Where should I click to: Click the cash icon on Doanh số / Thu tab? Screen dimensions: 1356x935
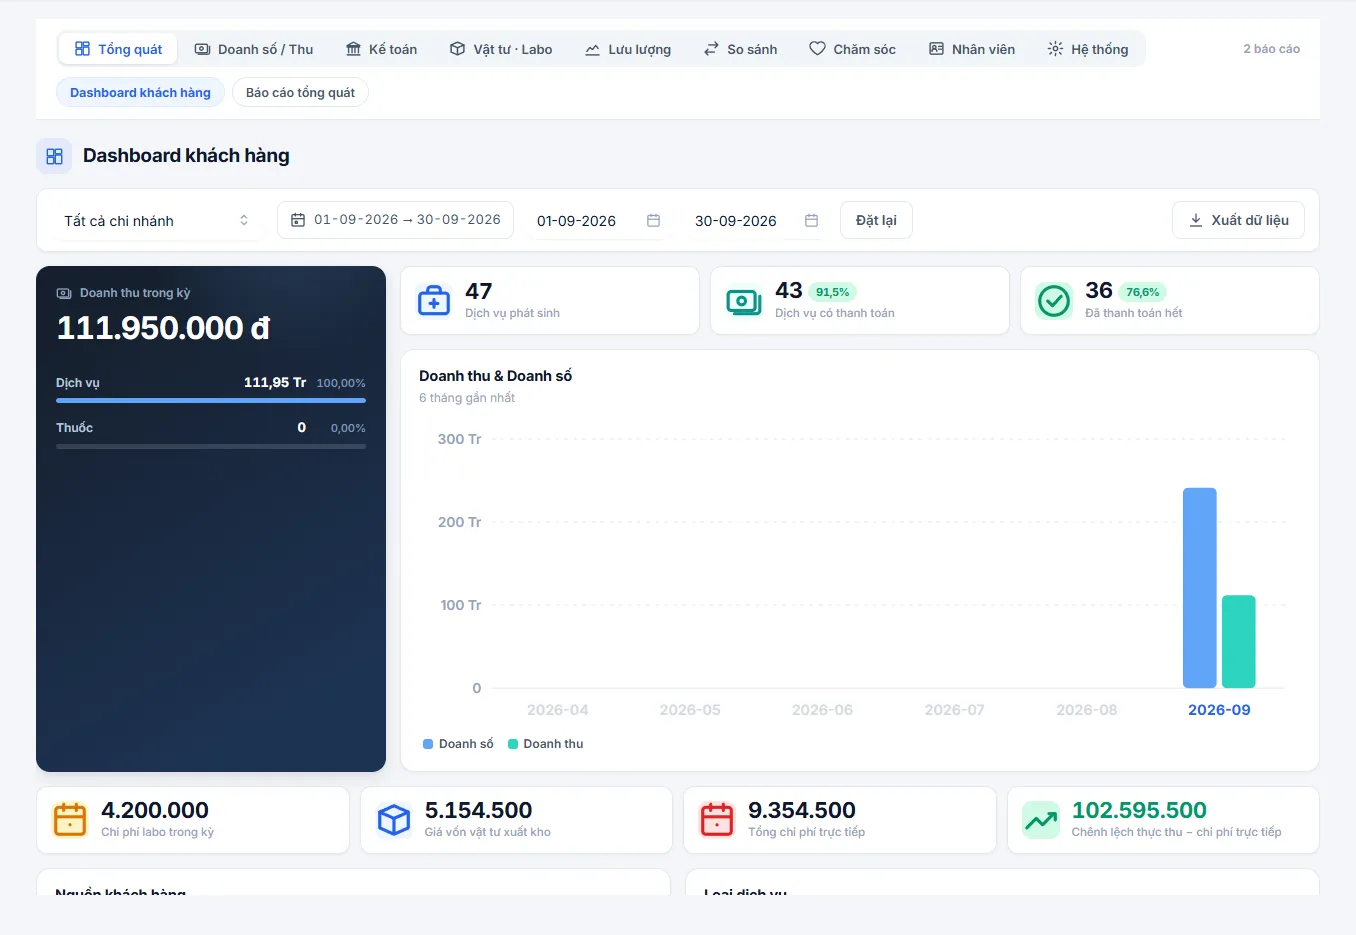[x=202, y=49]
